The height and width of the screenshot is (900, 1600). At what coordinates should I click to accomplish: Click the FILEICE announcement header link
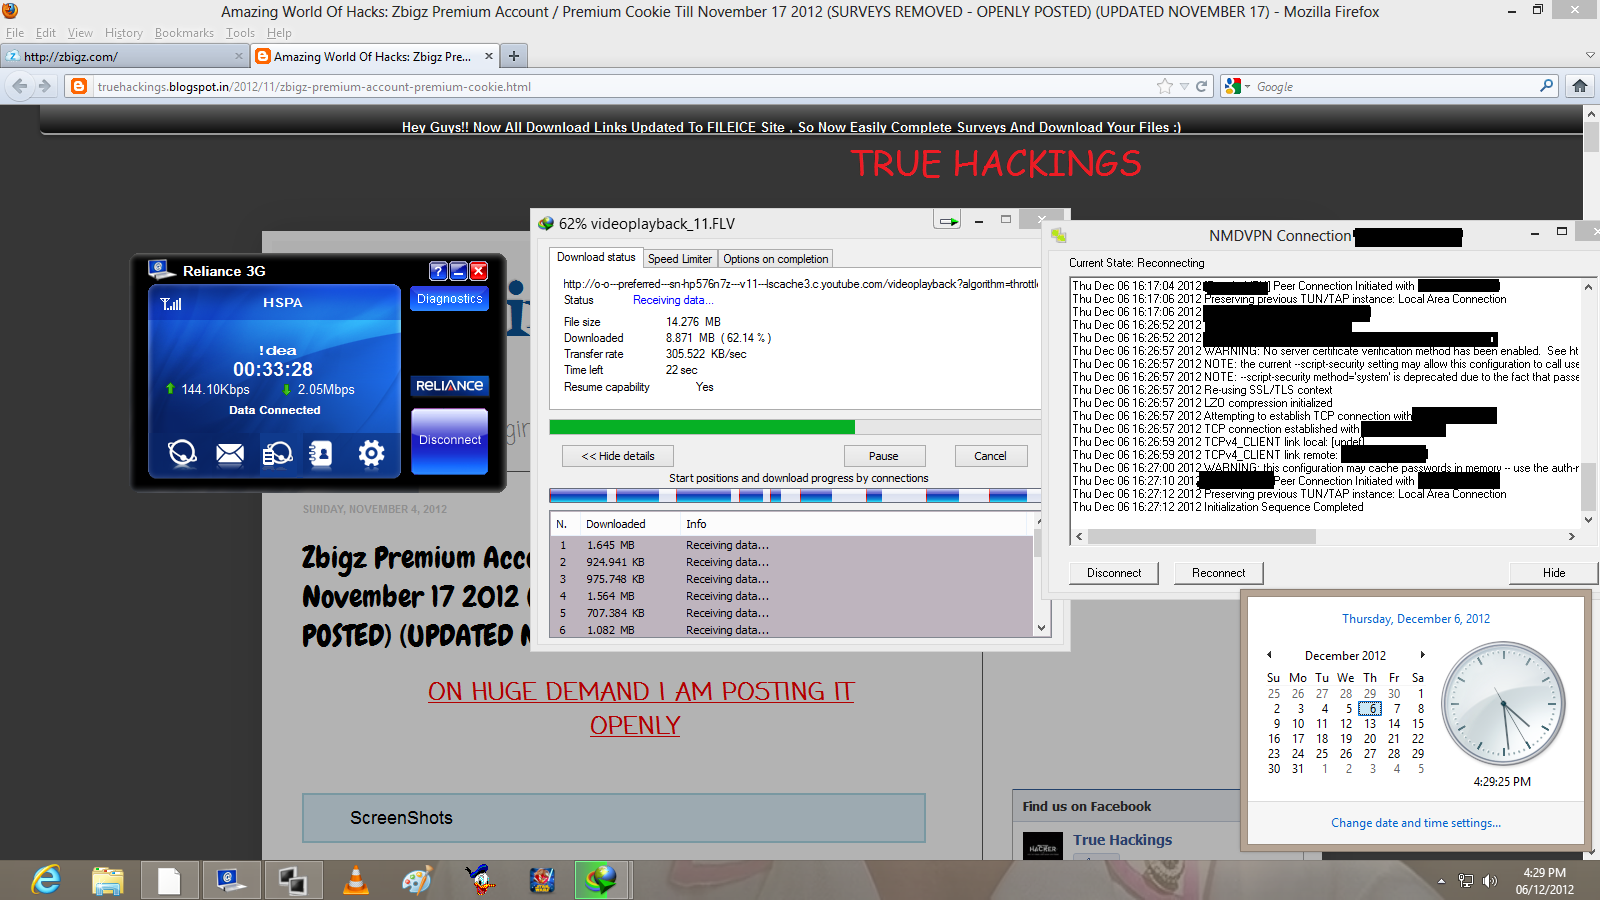(x=791, y=127)
